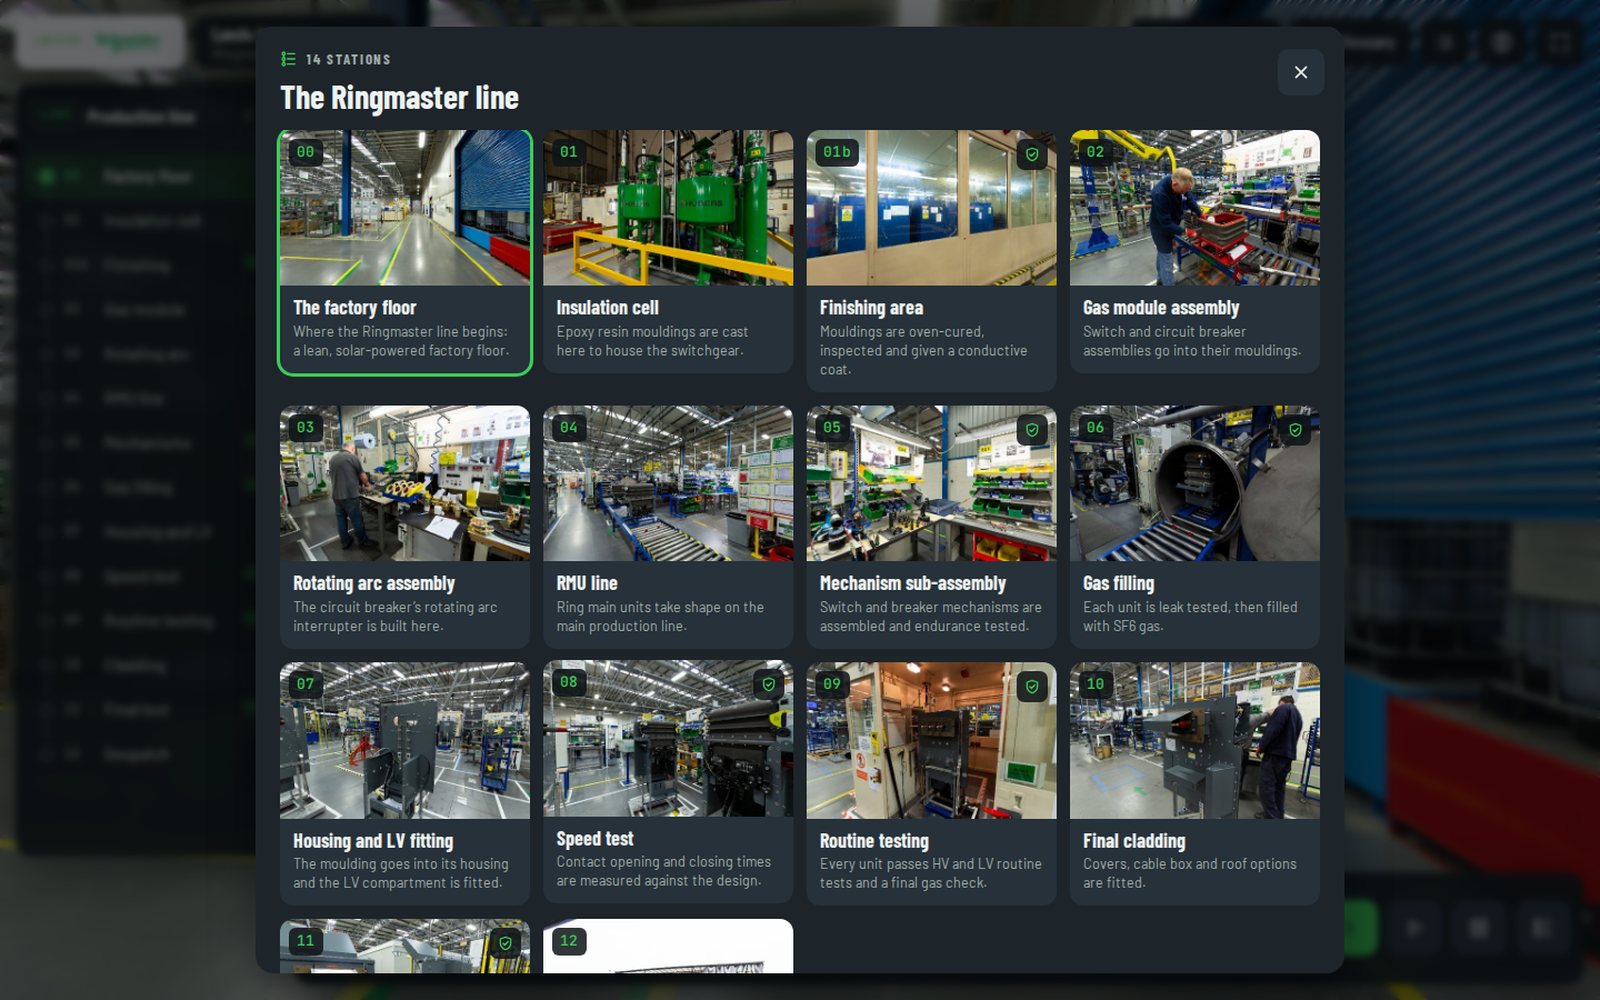Image resolution: width=1600 pixels, height=1000 pixels.
Task: Close the Ringmaster line stations dialog
Action: point(1300,72)
